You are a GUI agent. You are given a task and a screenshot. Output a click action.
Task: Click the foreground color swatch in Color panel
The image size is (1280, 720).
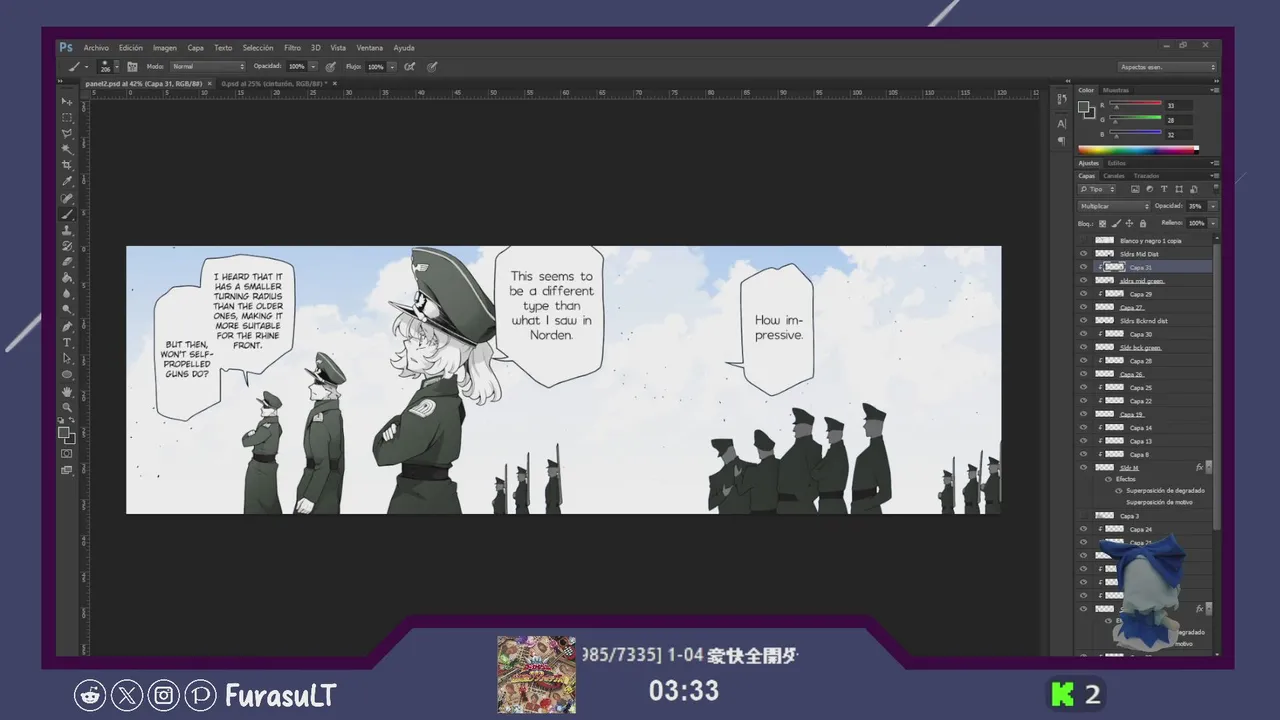(1085, 106)
